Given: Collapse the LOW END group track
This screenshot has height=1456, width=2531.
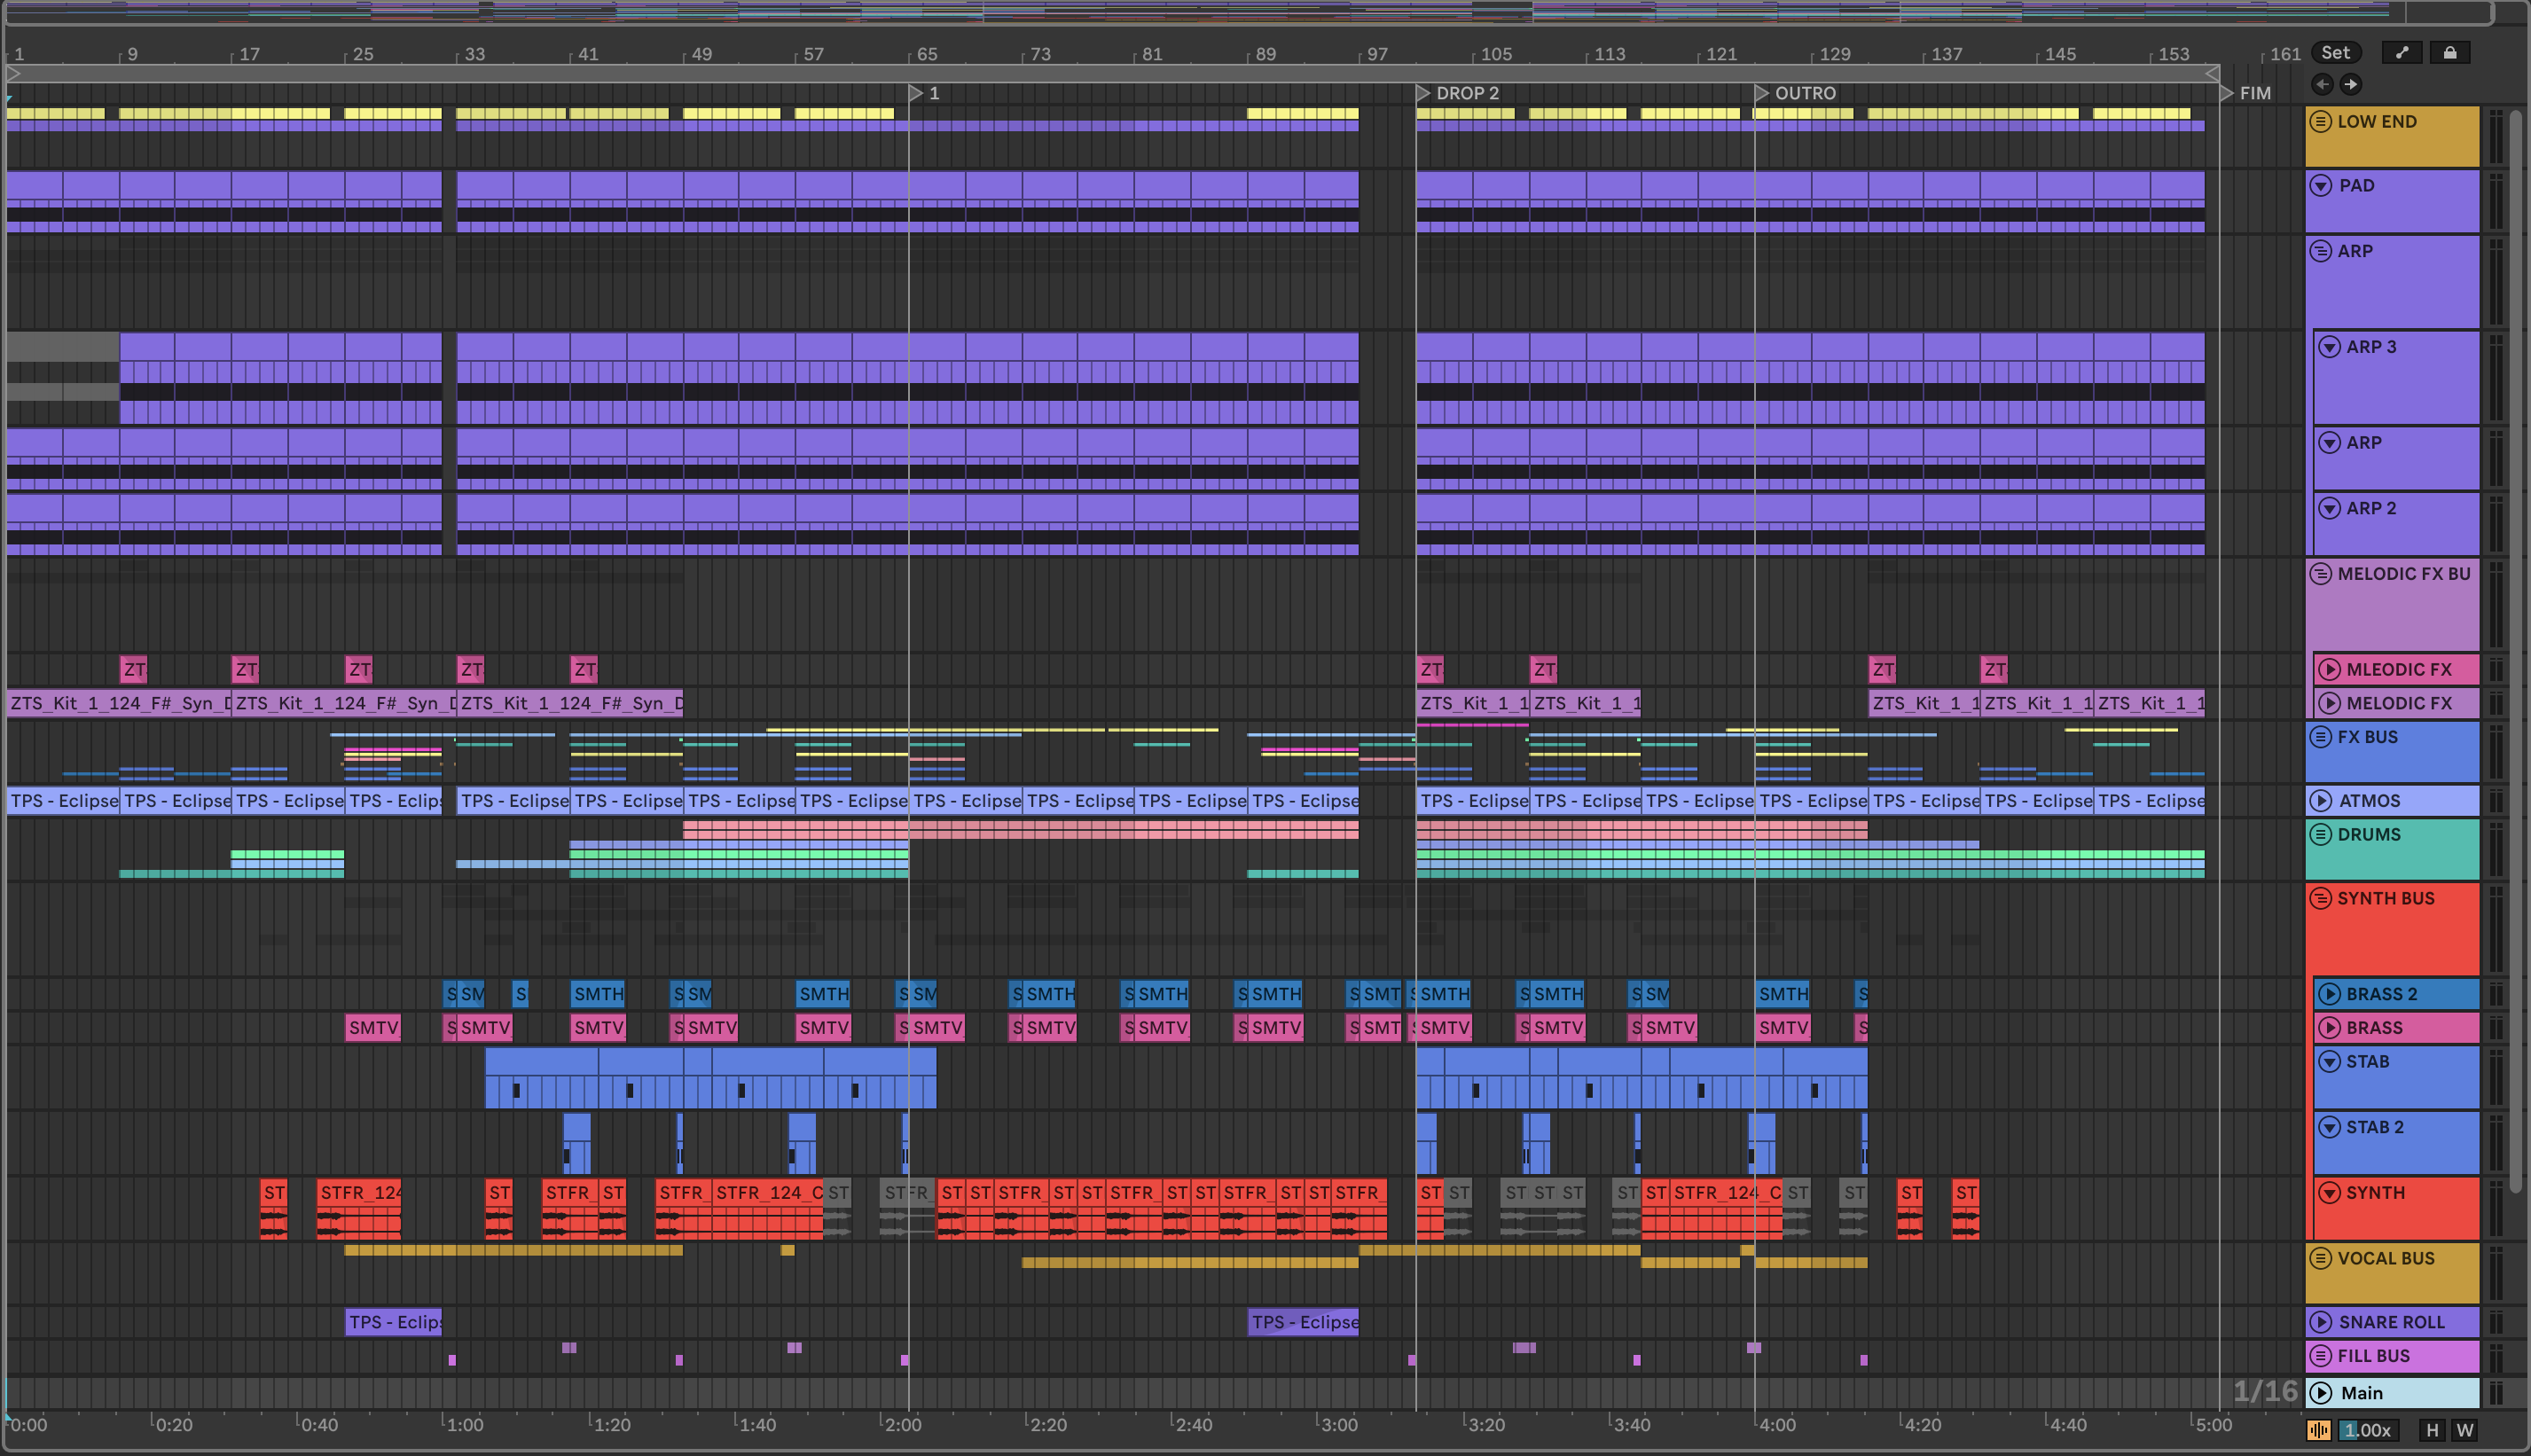Looking at the screenshot, I should (2321, 122).
